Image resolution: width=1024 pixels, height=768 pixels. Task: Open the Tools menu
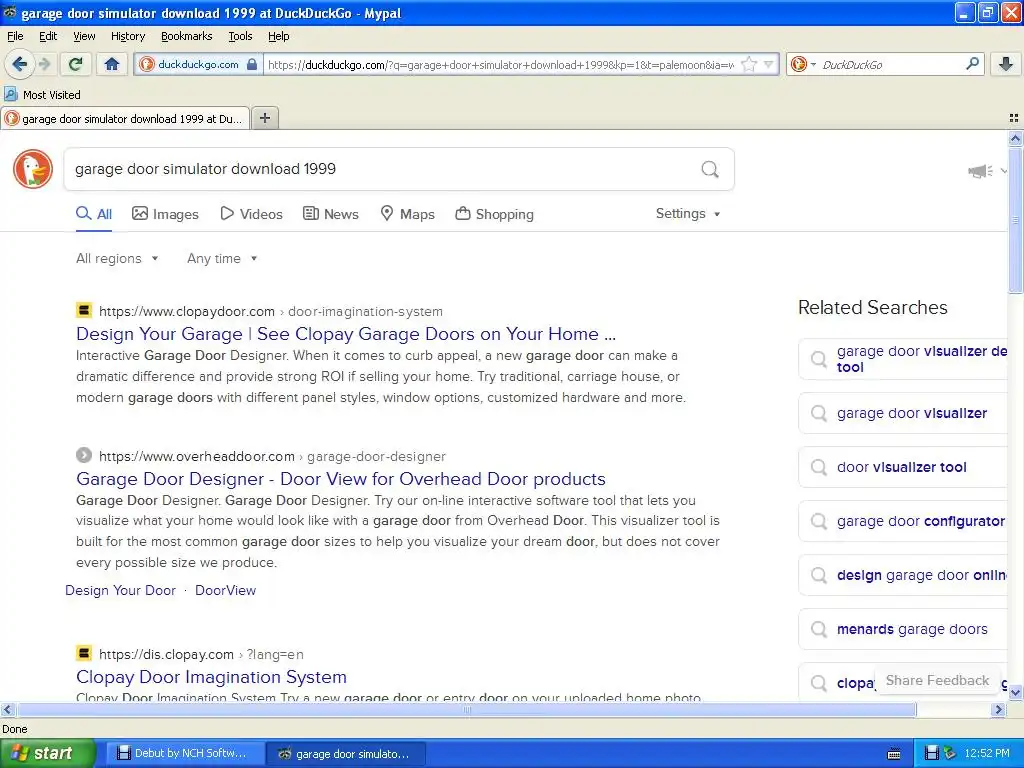point(240,36)
